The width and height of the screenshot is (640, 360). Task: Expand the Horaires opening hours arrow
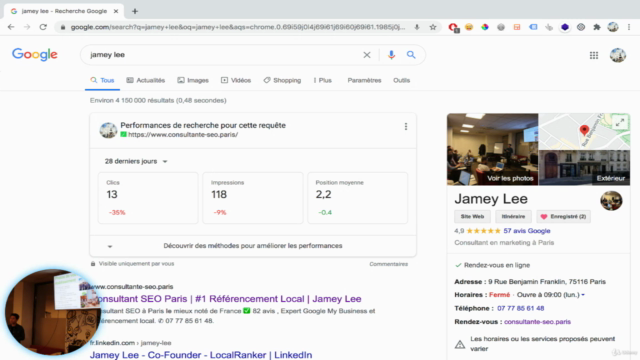(x=583, y=295)
